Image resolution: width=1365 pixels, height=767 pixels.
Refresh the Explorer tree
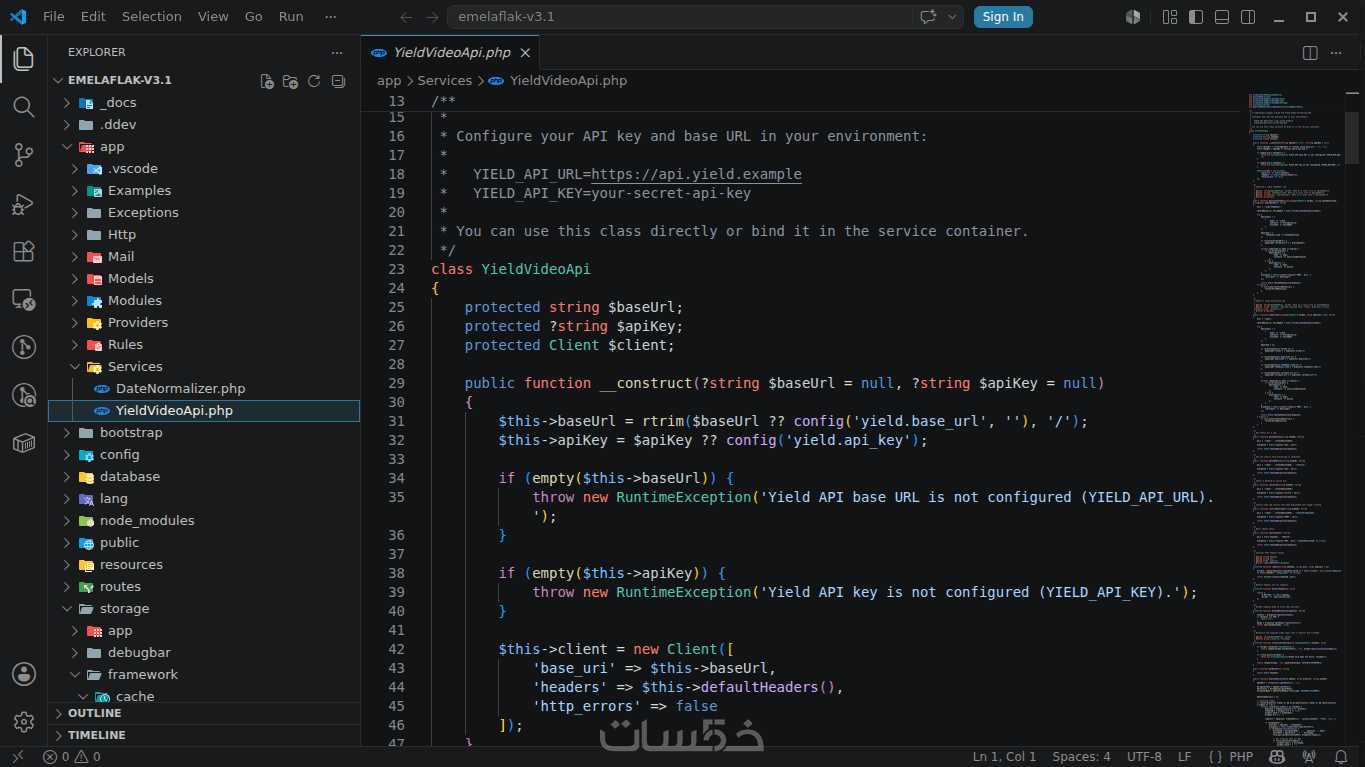pyautogui.click(x=314, y=81)
